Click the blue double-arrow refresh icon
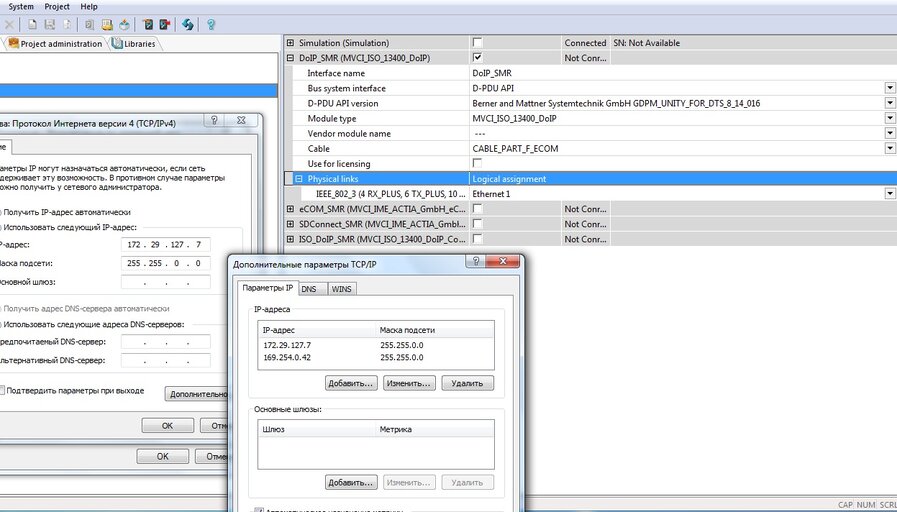This screenshot has width=897, height=512. click(187, 25)
